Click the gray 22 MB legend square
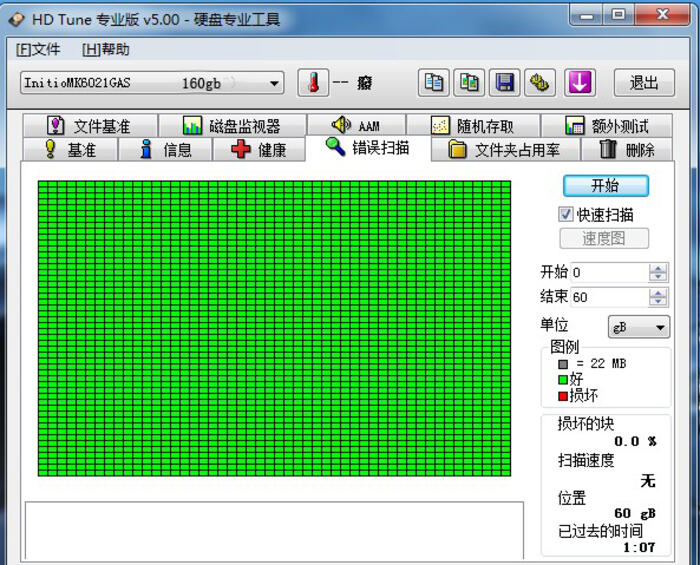 (563, 364)
